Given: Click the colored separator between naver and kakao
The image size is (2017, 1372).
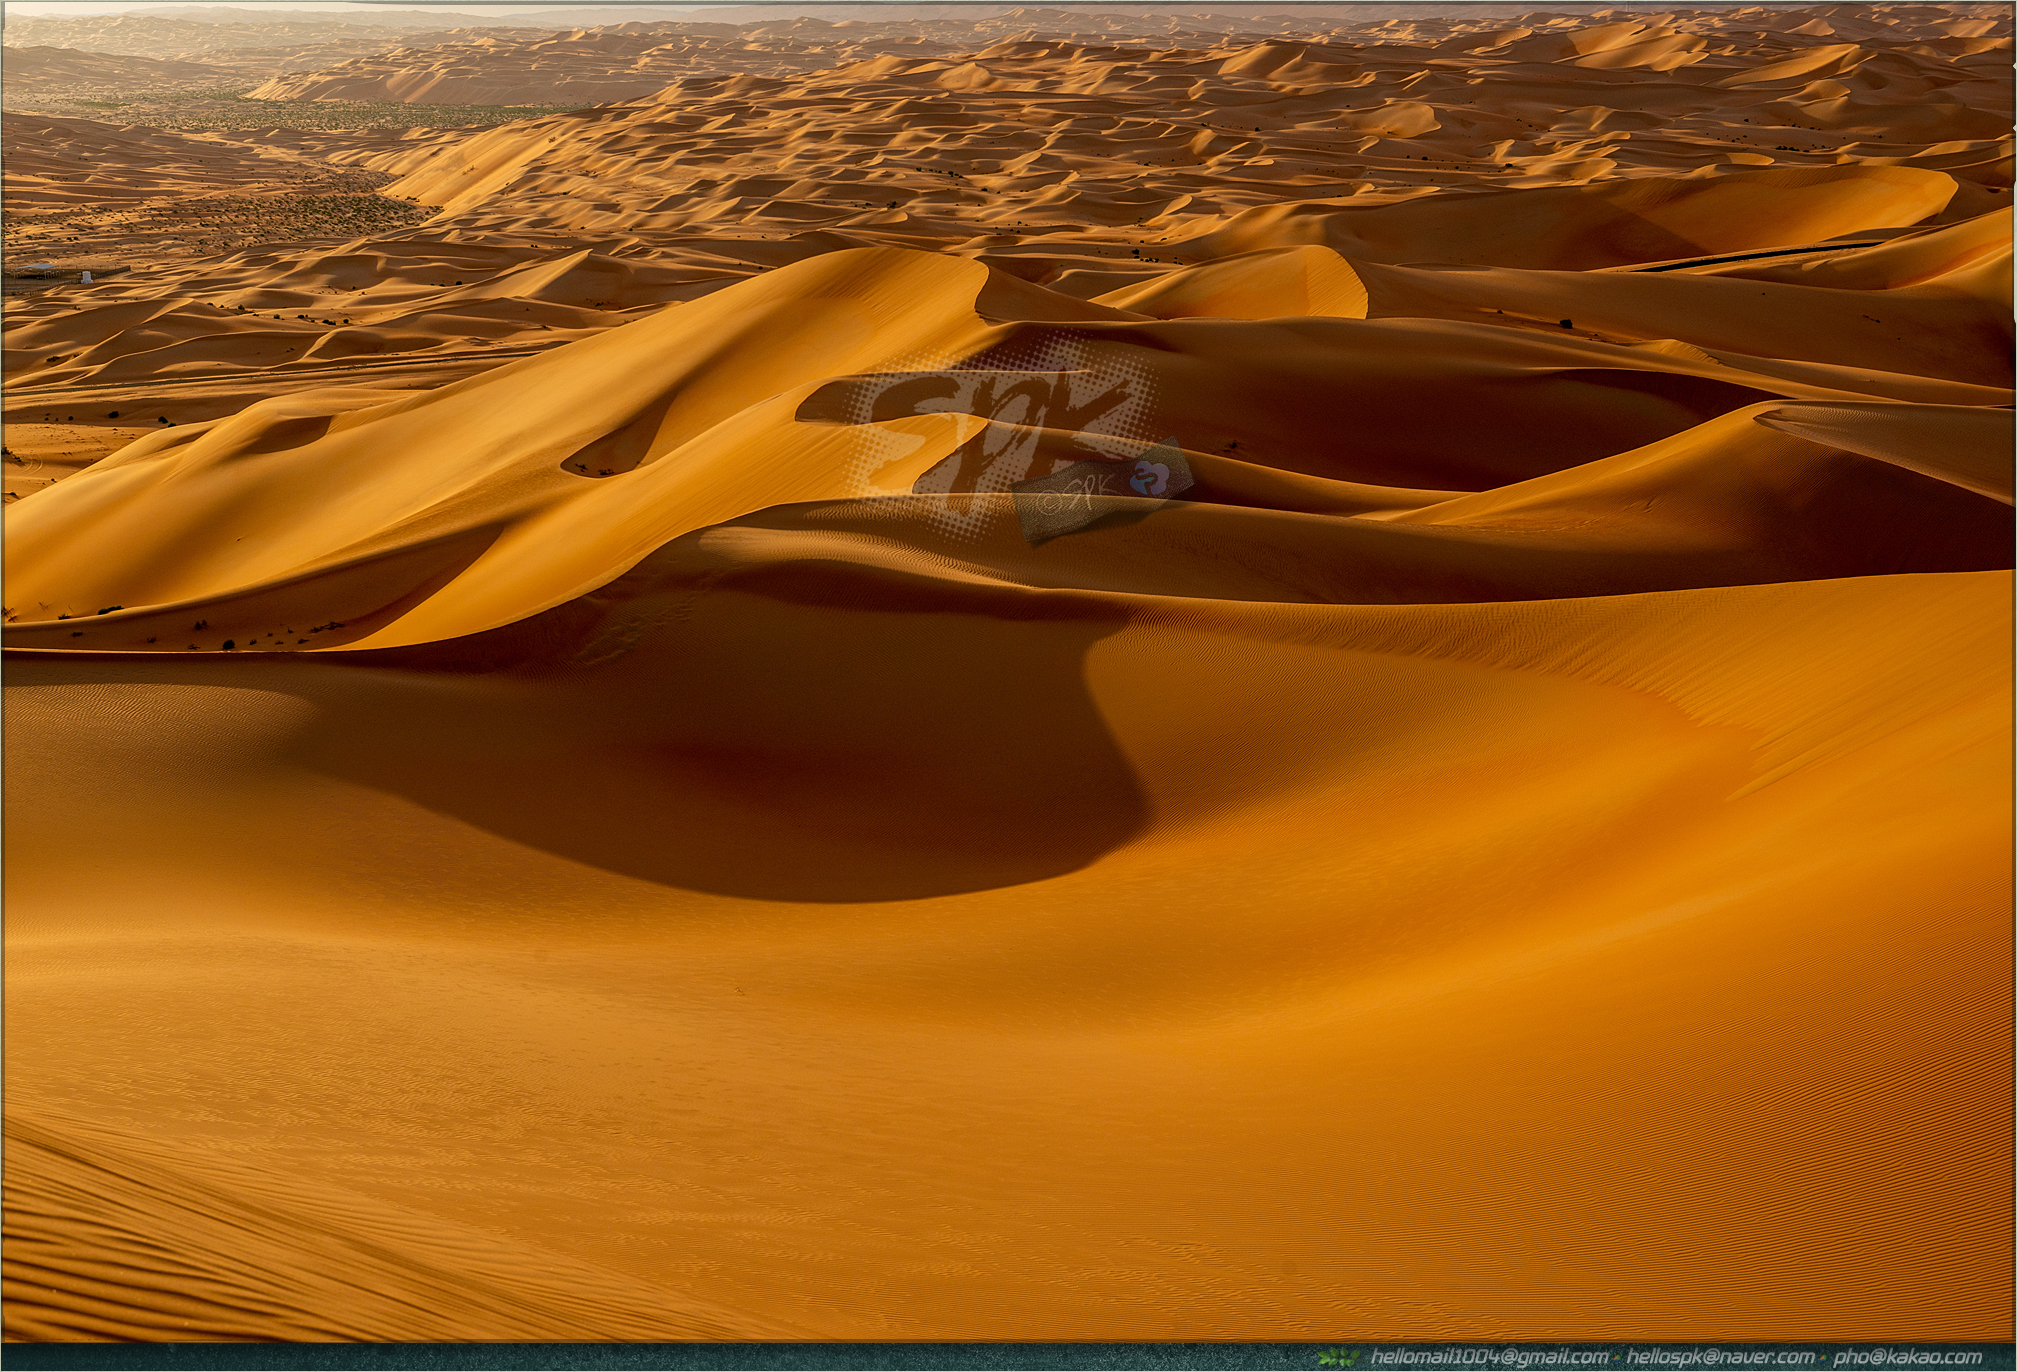Looking at the screenshot, I should click(1822, 1358).
